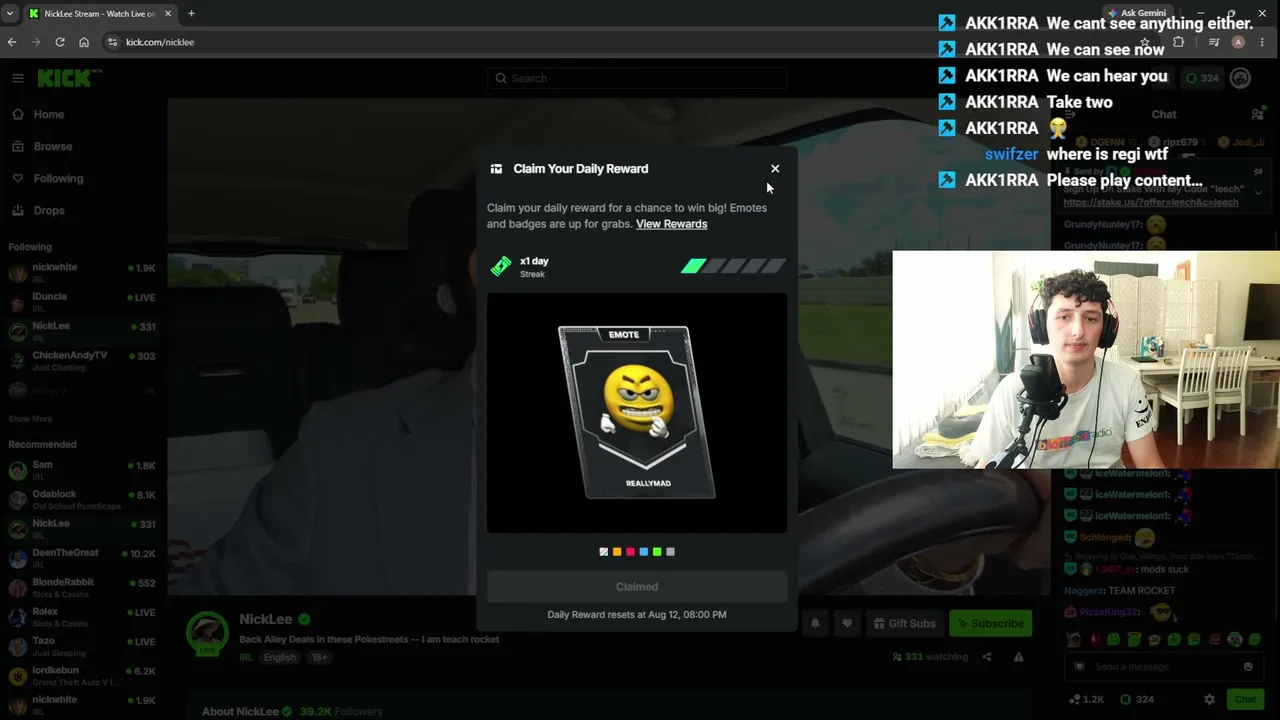Go forward in the browser

(36, 42)
